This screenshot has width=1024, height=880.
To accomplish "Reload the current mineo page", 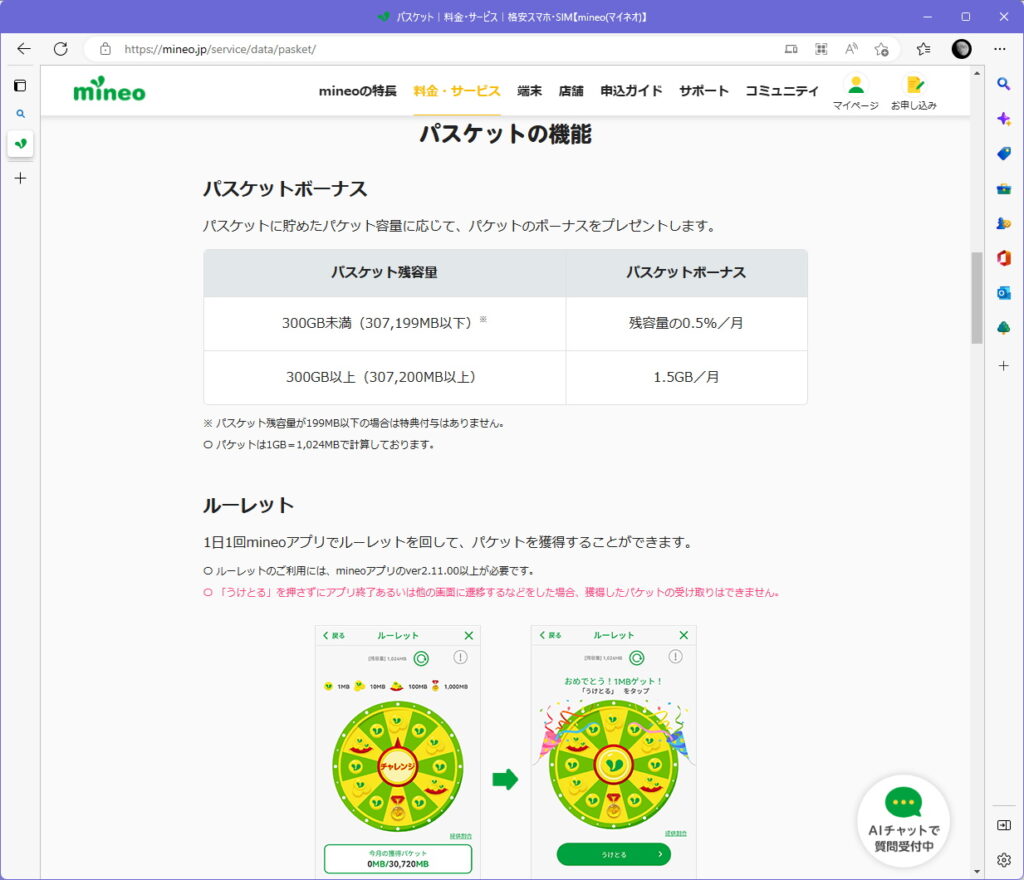I will pos(61,49).
